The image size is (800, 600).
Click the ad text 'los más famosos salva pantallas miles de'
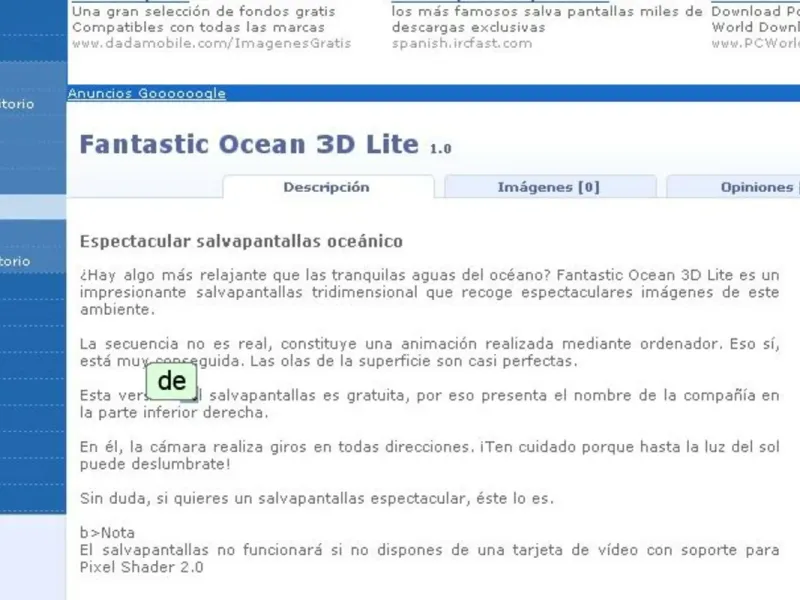(547, 11)
